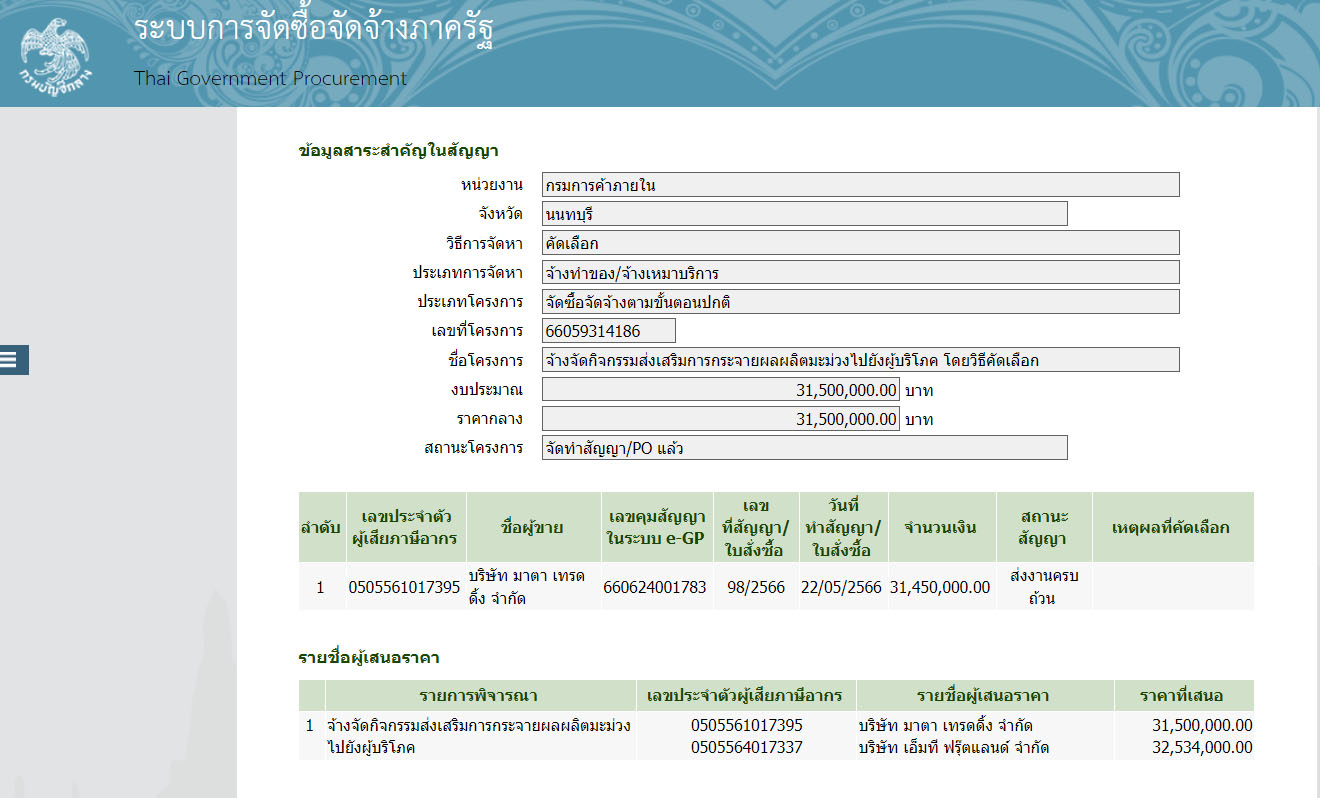
Task: Click contract number 660624001783 cell
Action: (655, 587)
